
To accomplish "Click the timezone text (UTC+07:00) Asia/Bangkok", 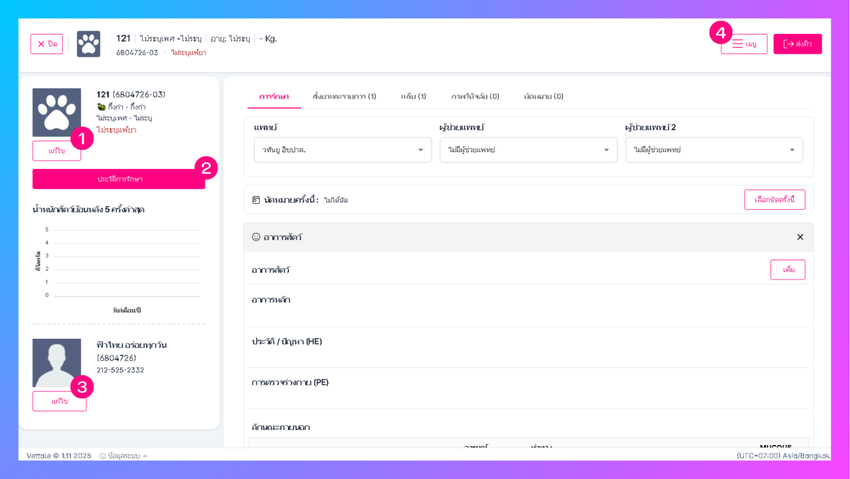I will [783, 456].
